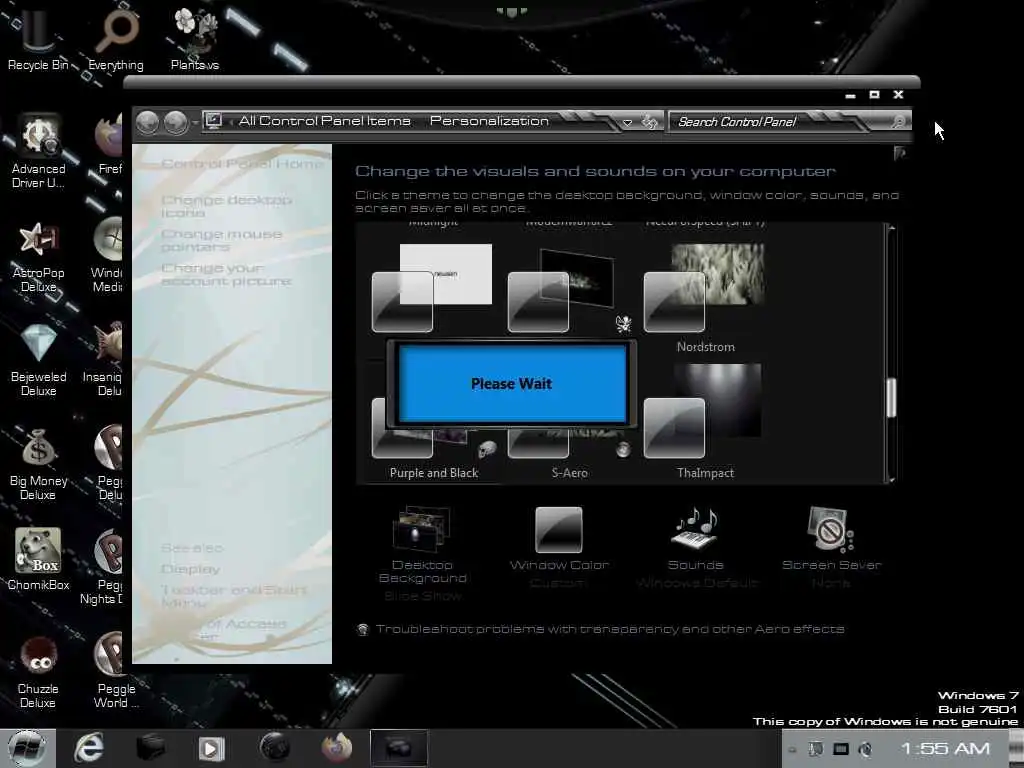Open Troubleshoot problems with transparency link
Image resolution: width=1024 pixels, height=768 pixels.
610,629
